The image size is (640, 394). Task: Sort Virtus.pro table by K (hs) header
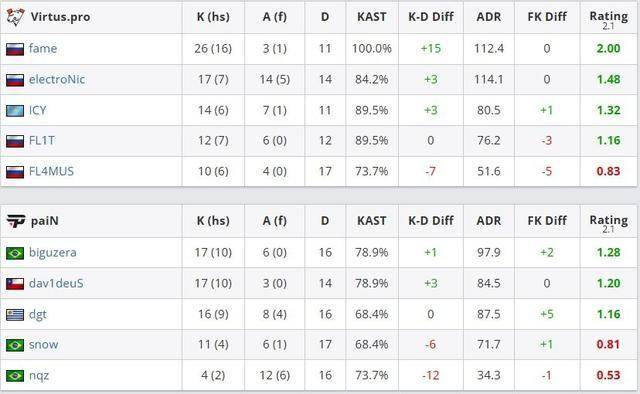tap(213, 17)
